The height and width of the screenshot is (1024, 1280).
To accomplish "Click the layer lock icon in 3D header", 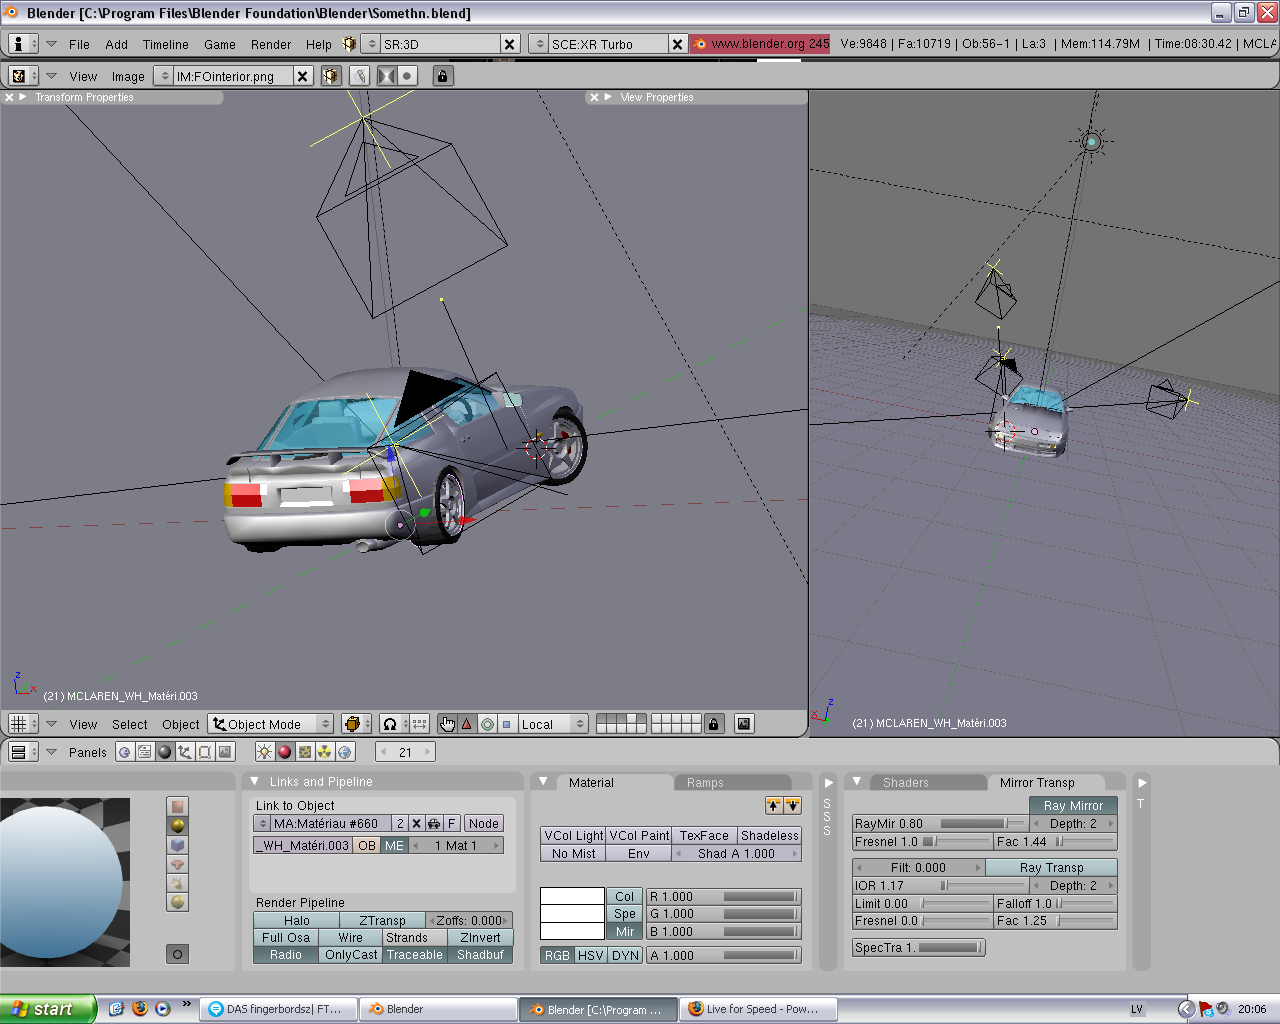I will click(x=713, y=724).
